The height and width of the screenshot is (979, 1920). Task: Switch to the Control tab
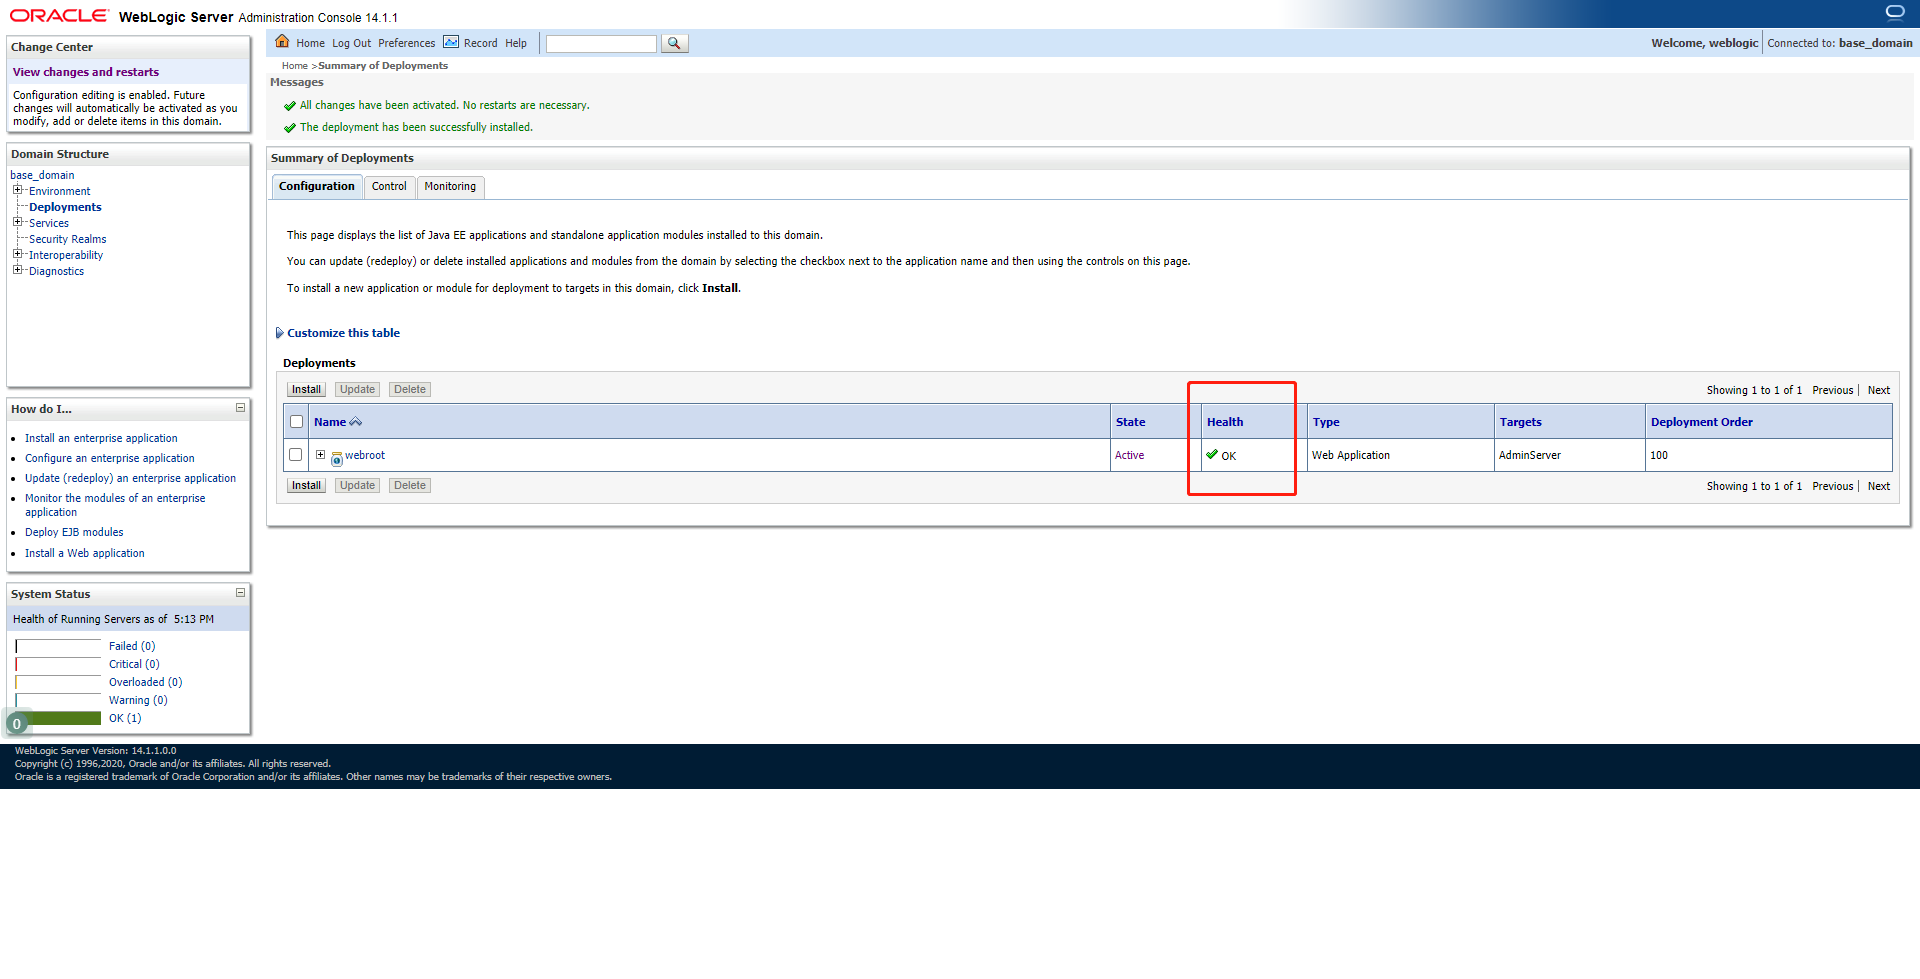pos(389,187)
